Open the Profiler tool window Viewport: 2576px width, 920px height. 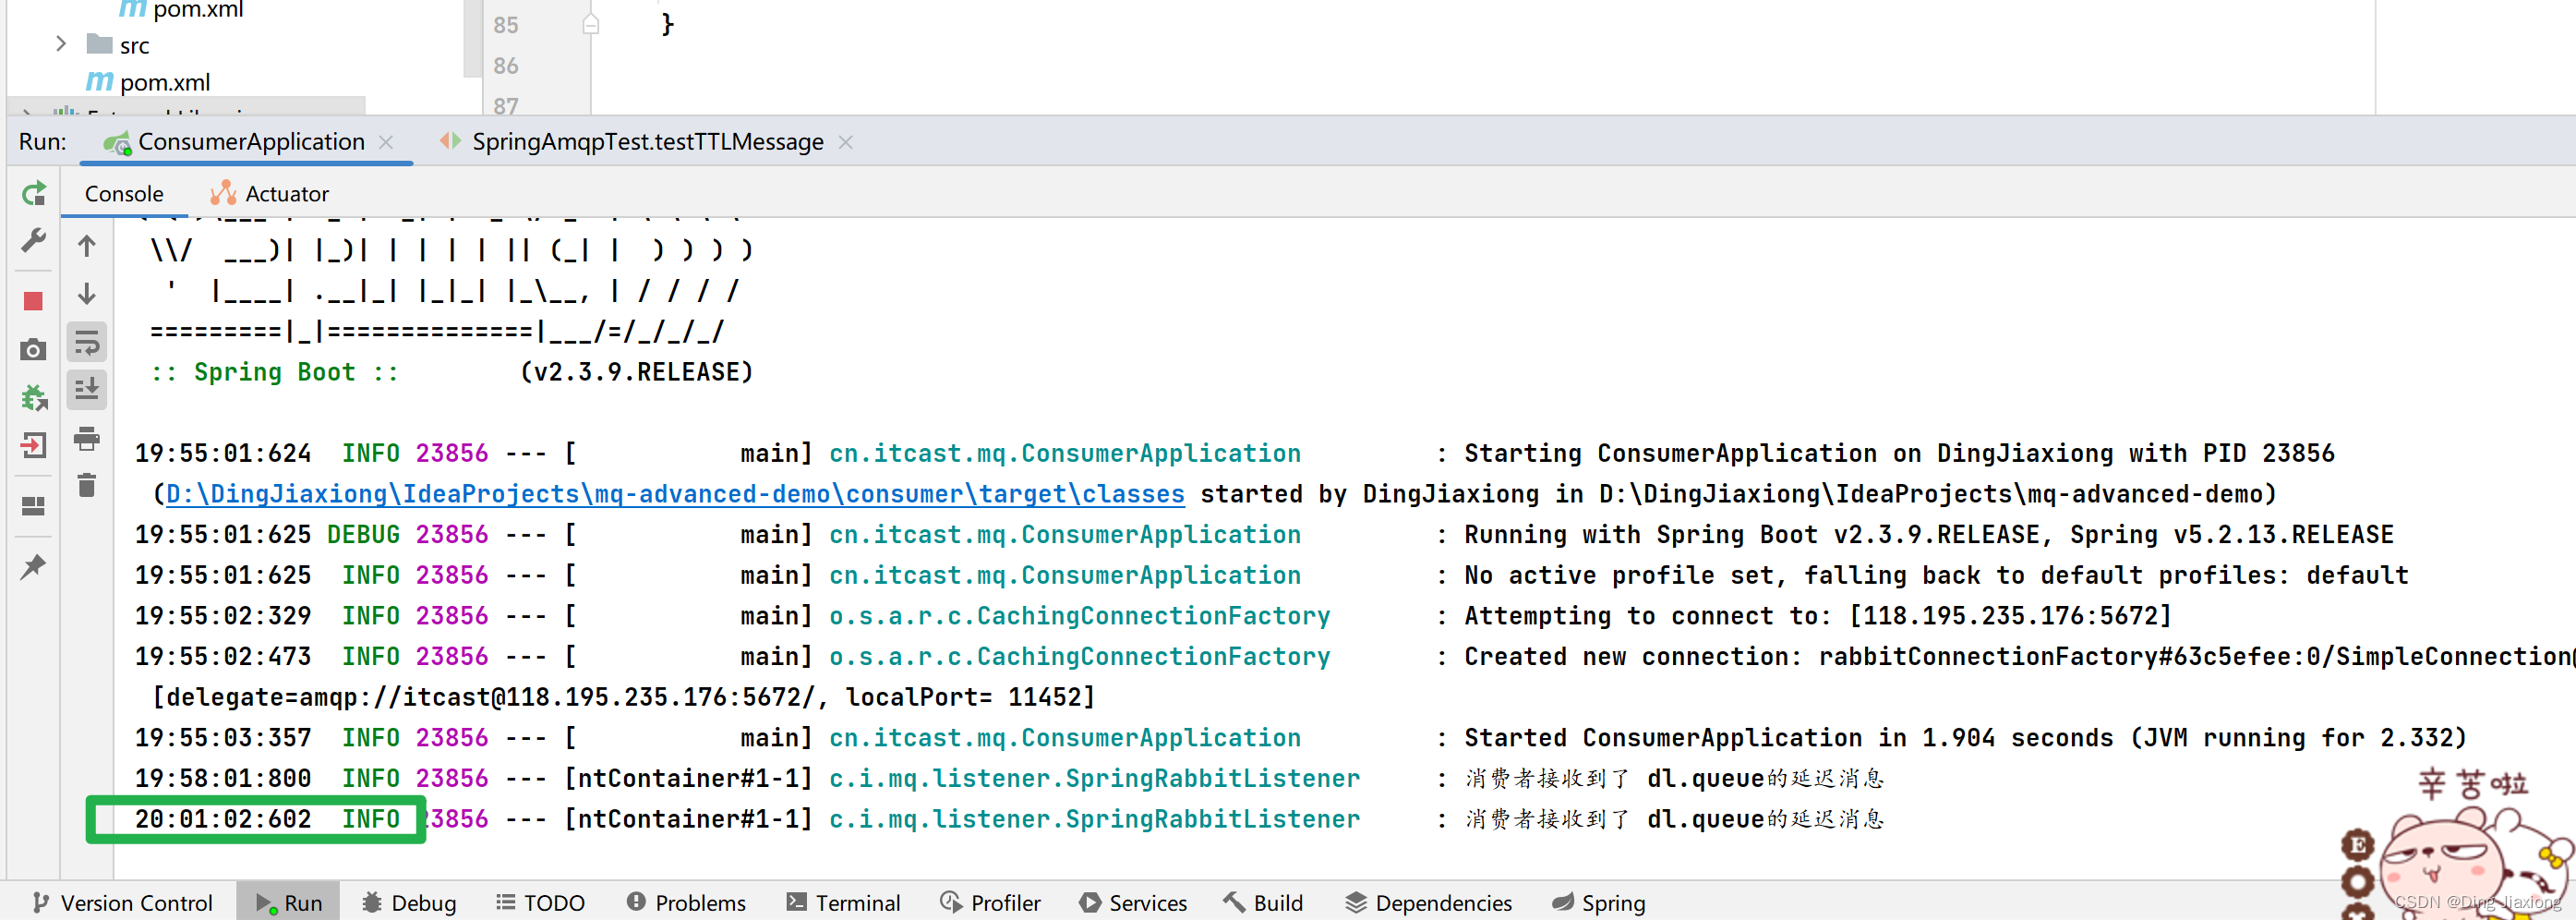coord(990,903)
